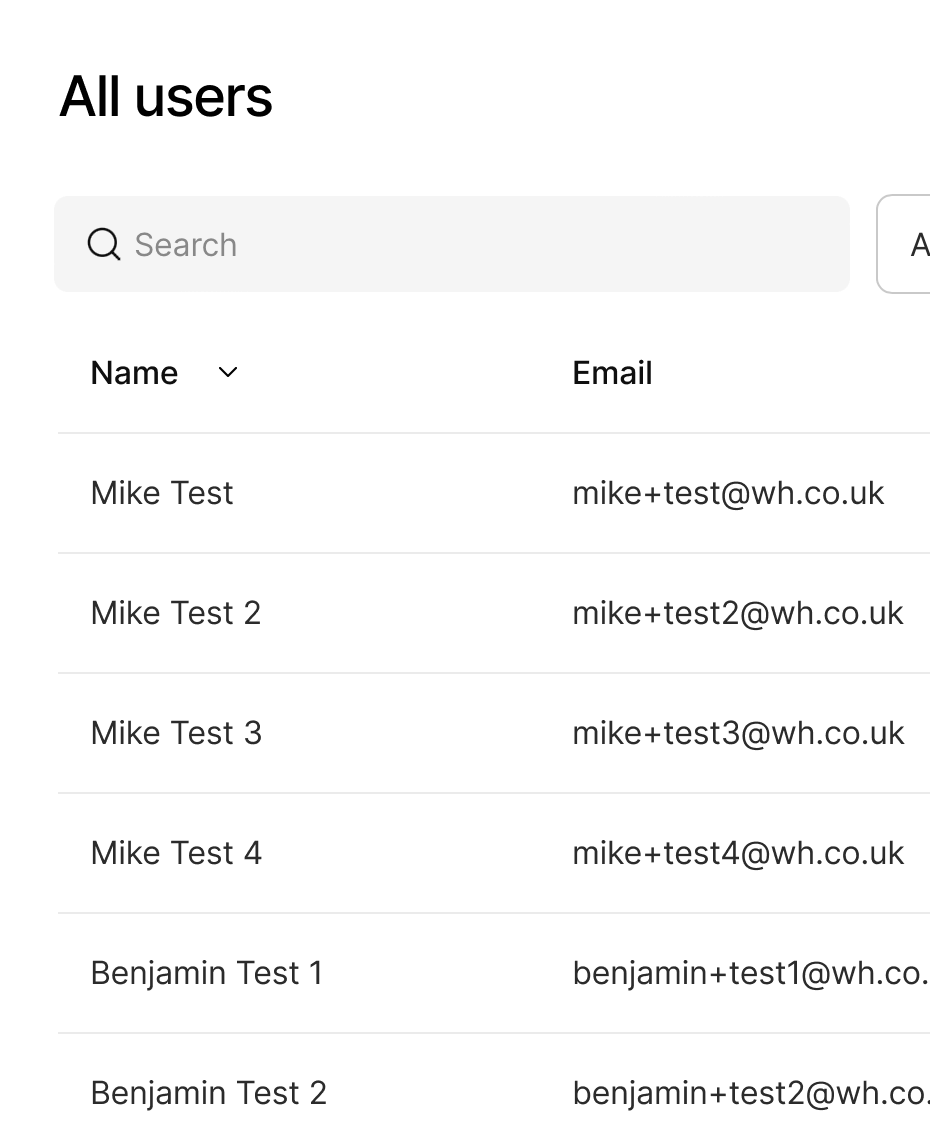The height and width of the screenshot is (1134, 930).
Task: Open the Mike Test 3 user
Action: (x=176, y=733)
